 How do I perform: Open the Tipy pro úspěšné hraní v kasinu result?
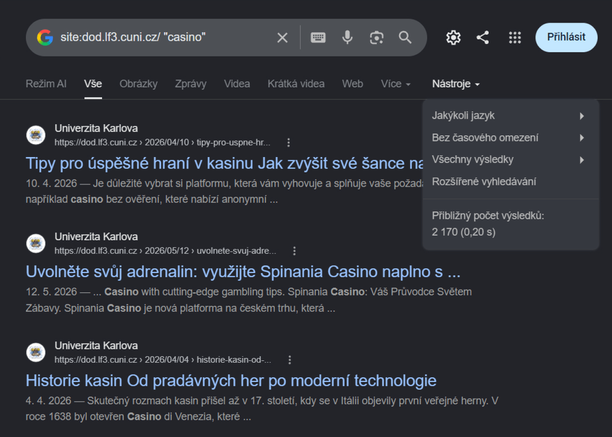(224, 163)
